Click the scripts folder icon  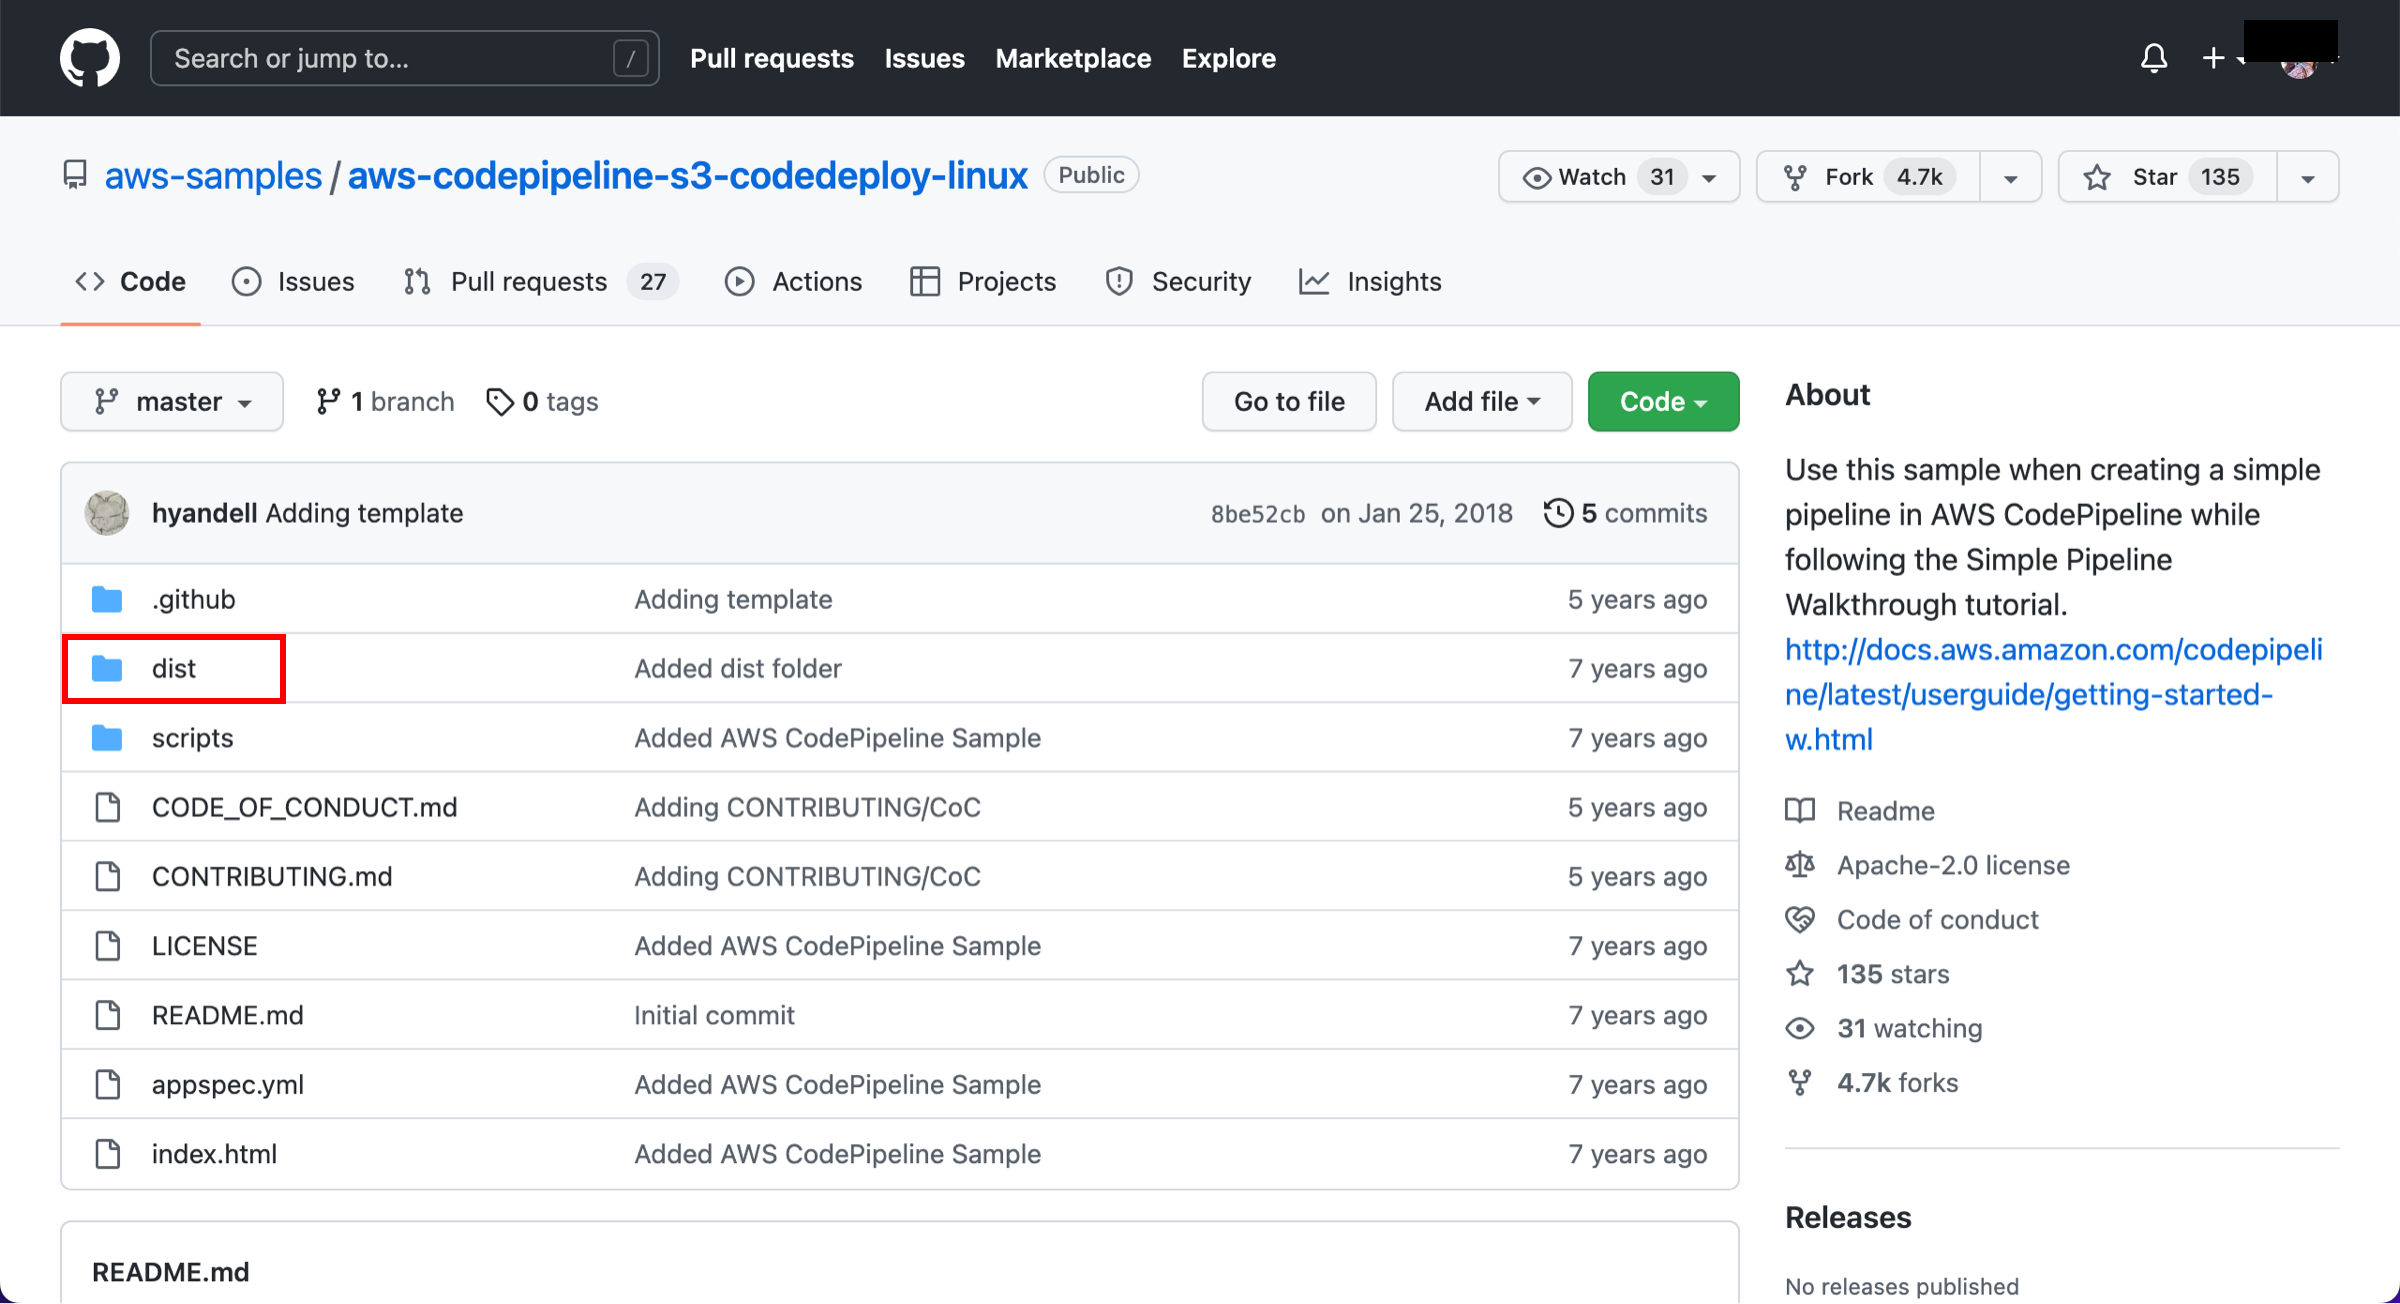pyautogui.click(x=107, y=738)
